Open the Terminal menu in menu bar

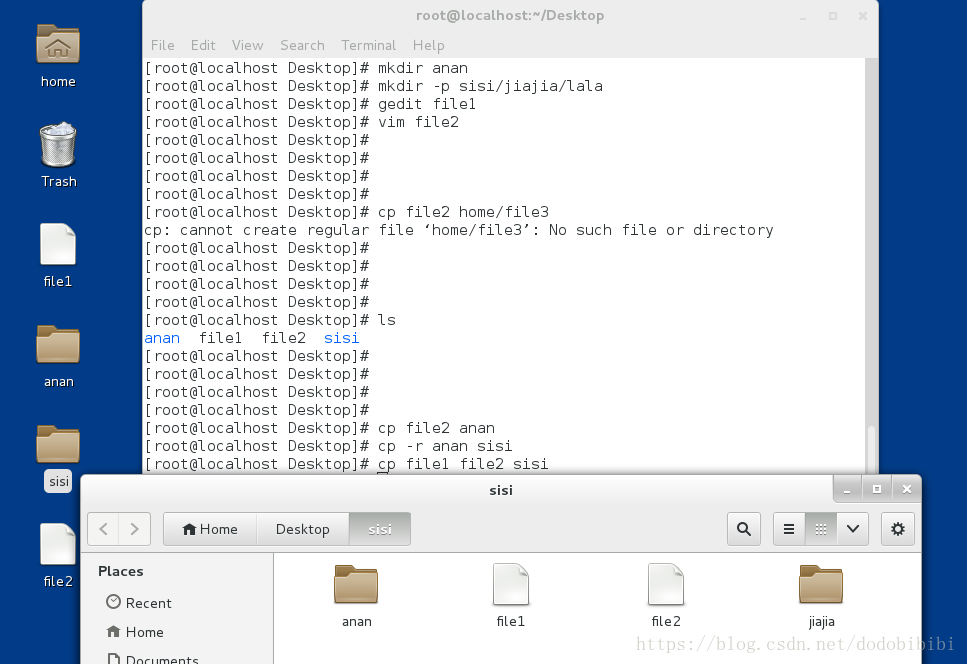(x=368, y=46)
